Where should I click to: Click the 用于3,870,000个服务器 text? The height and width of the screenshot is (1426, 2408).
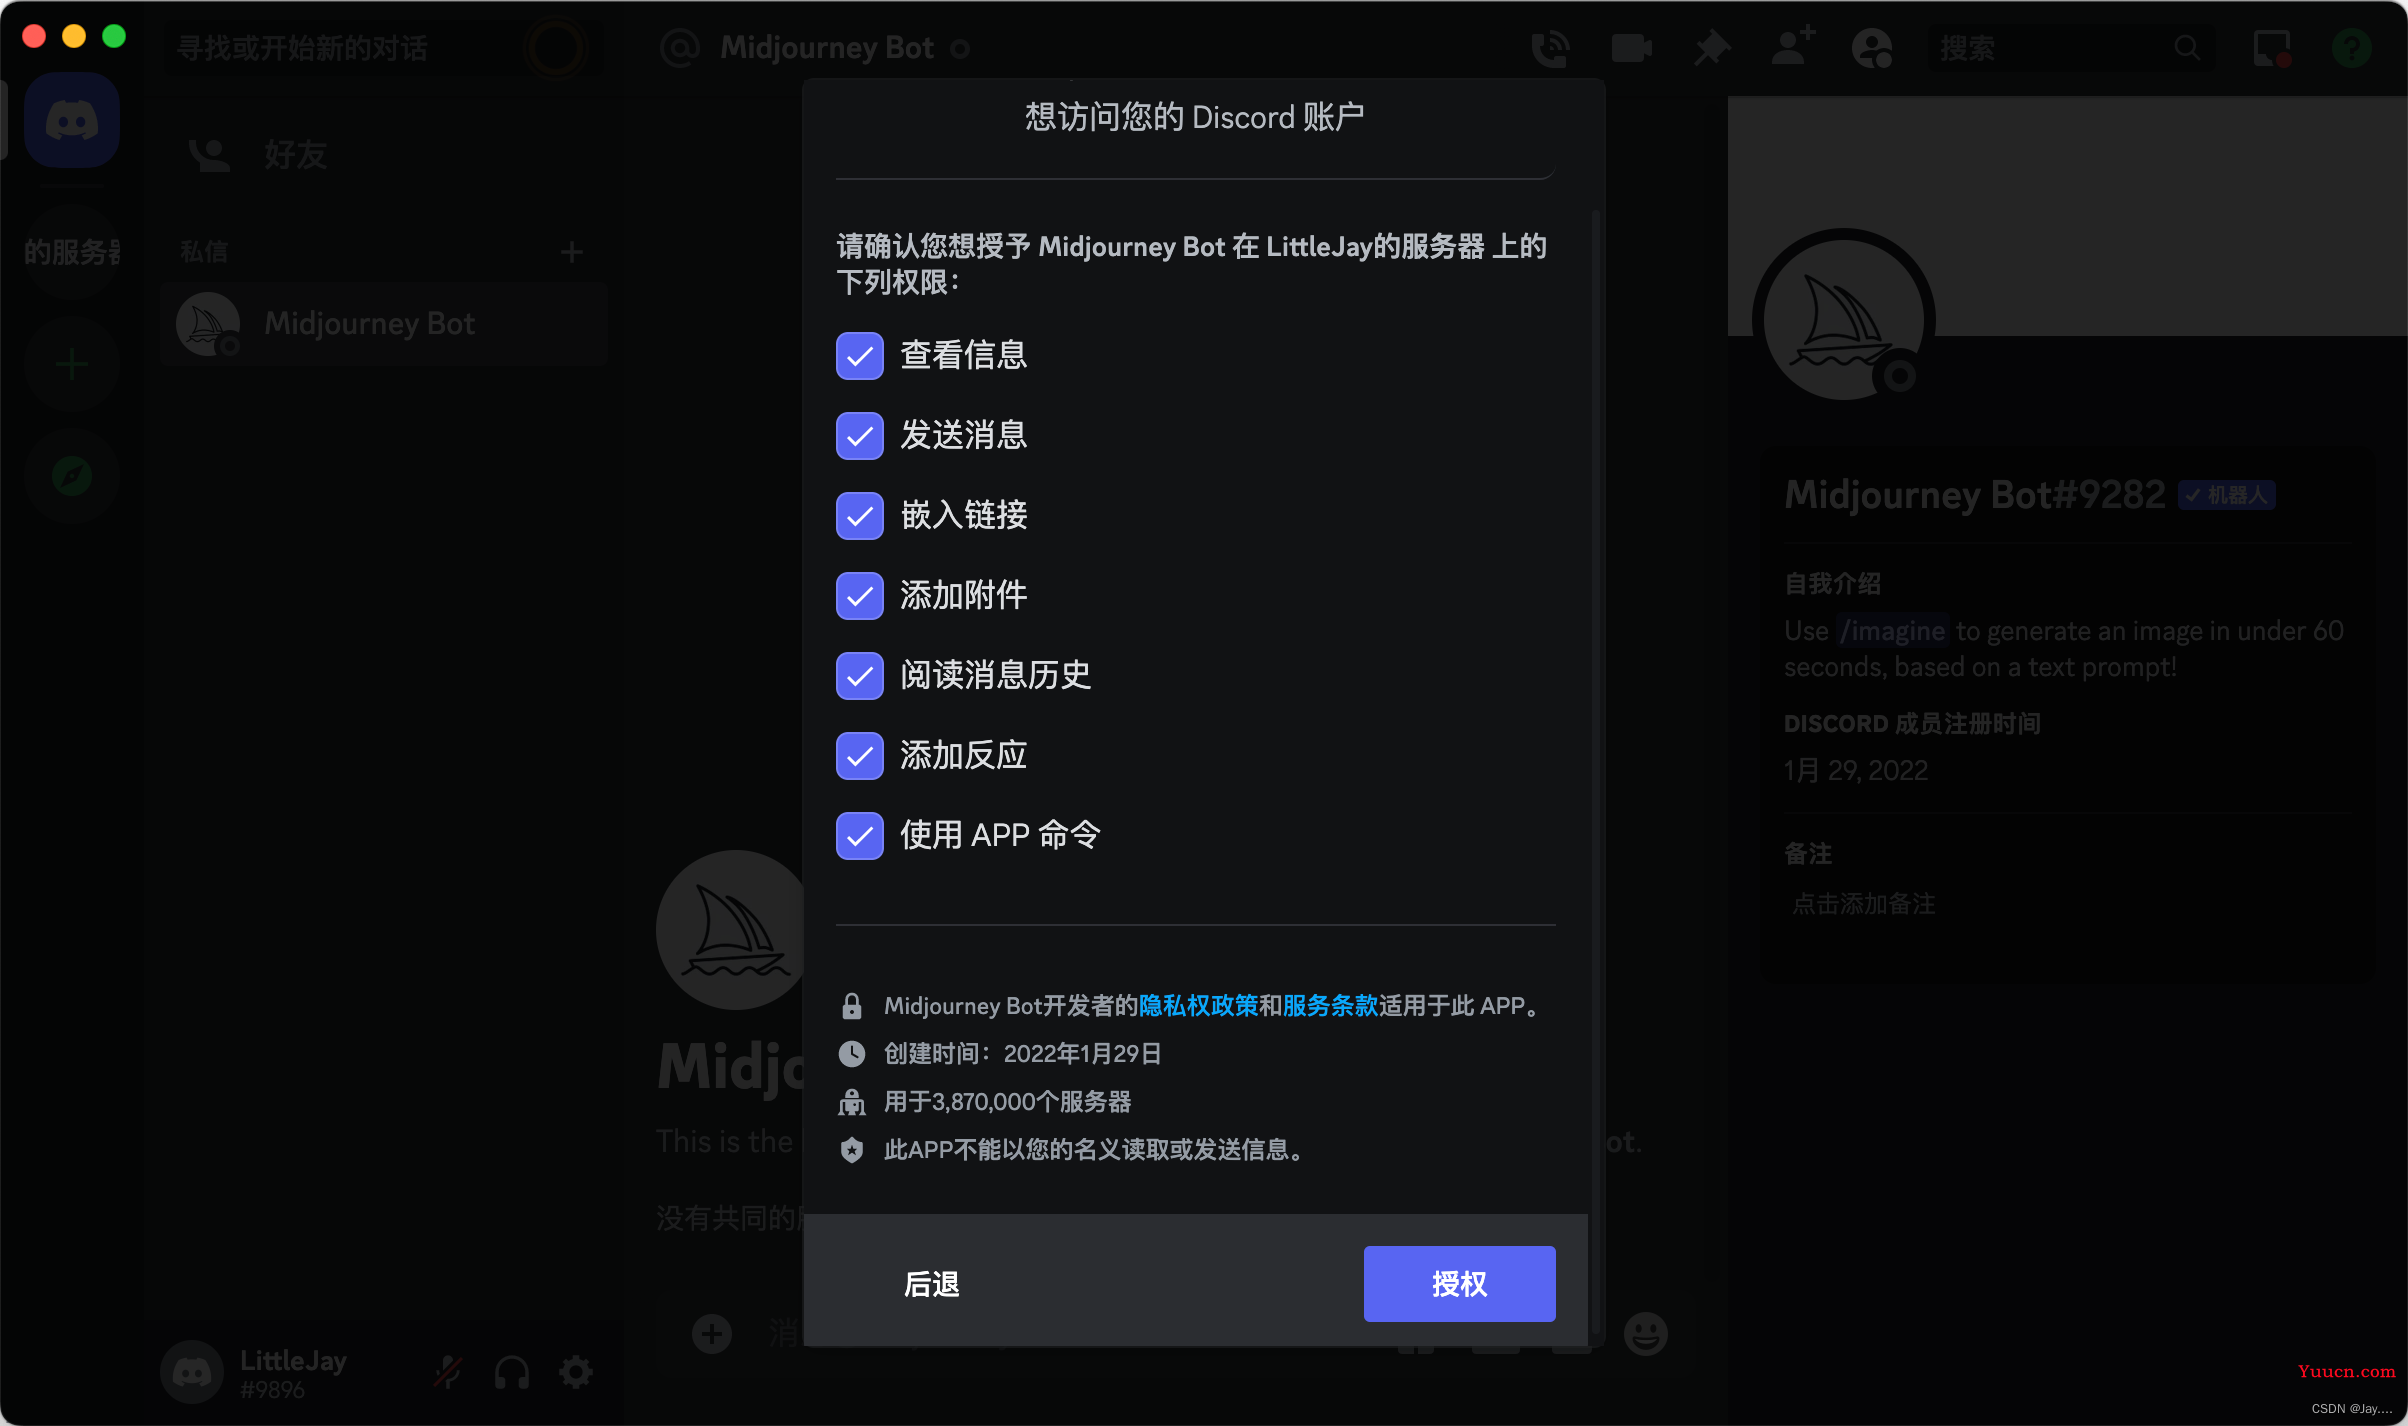1007,1102
